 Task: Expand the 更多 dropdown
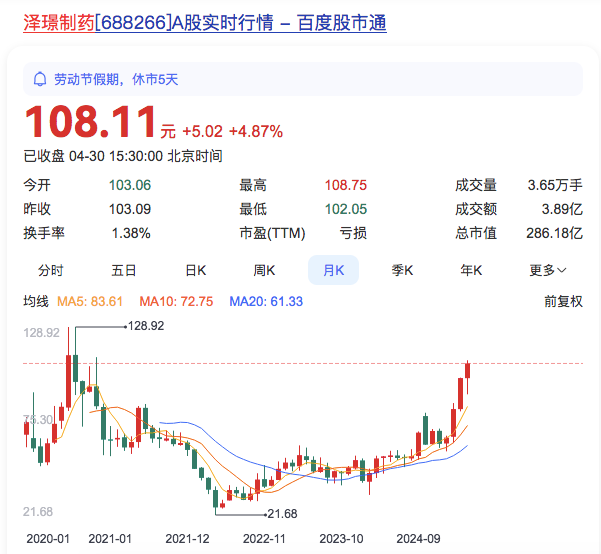coord(548,270)
